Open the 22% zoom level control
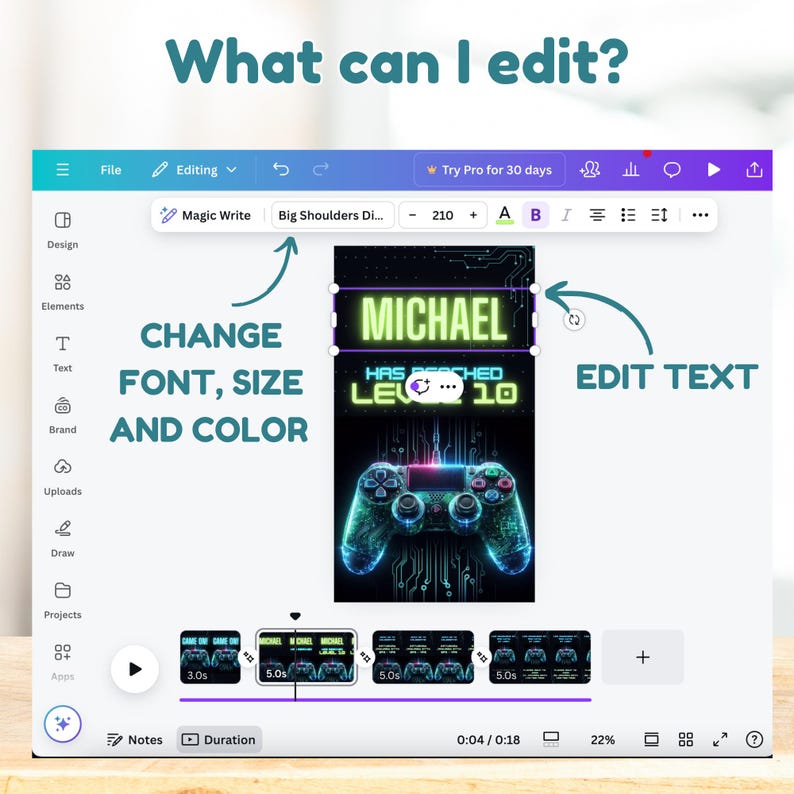 [603, 740]
